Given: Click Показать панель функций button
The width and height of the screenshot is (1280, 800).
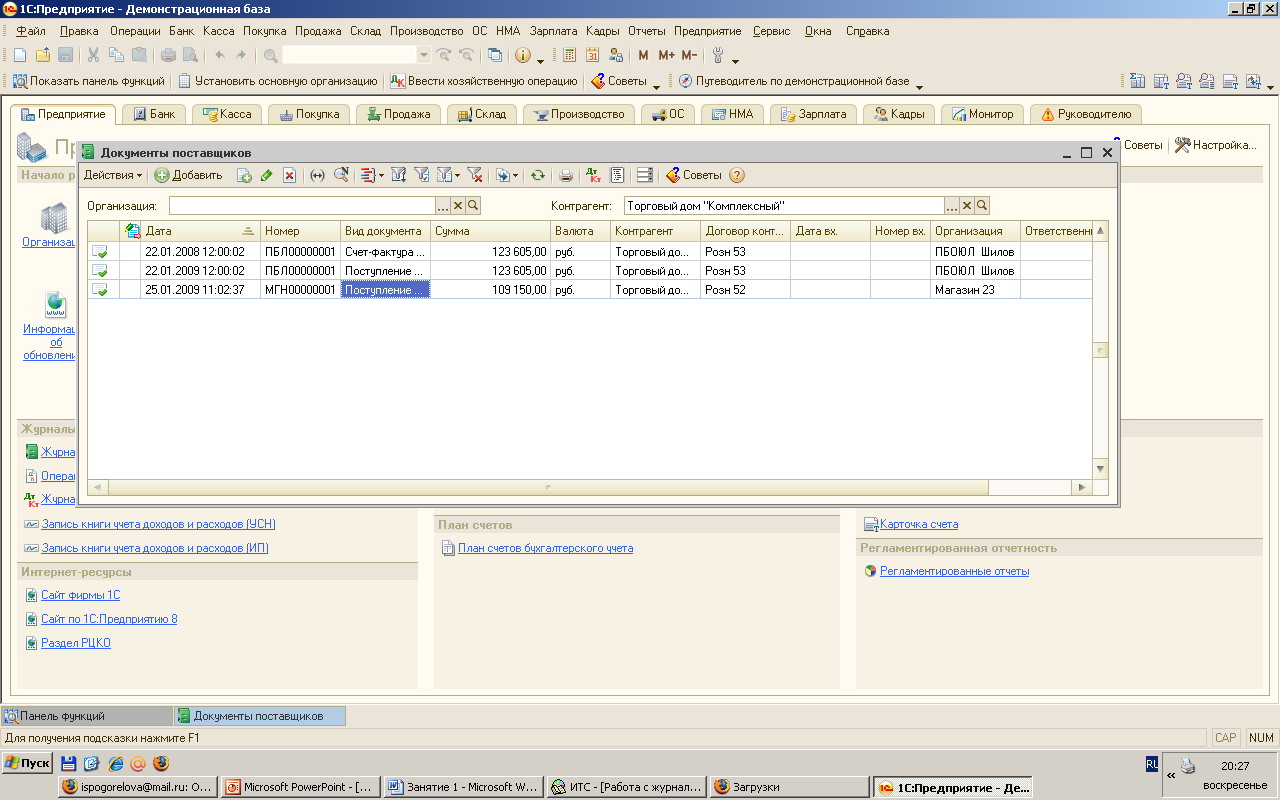Looking at the screenshot, I should 89,81.
